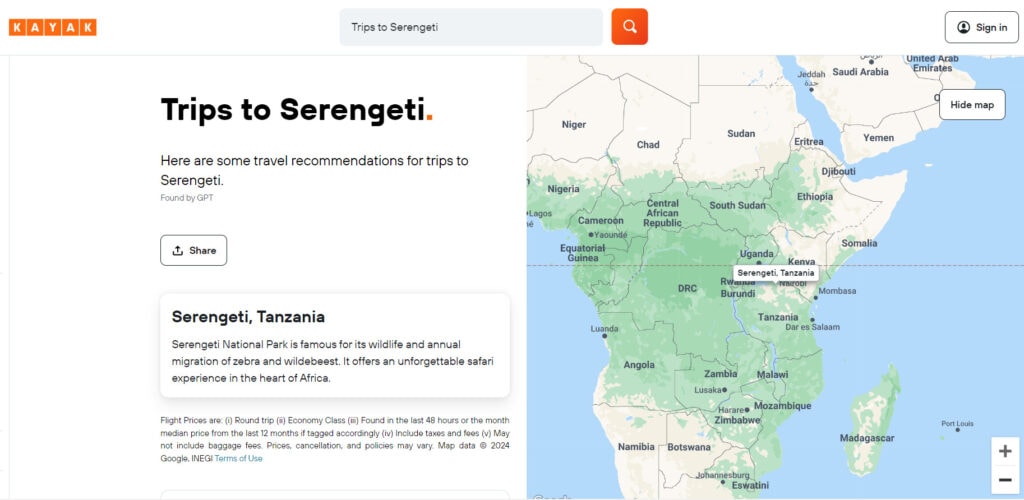The height and width of the screenshot is (500, 1024).
Task: Click the orange search magnifier button
Action: 630,27
